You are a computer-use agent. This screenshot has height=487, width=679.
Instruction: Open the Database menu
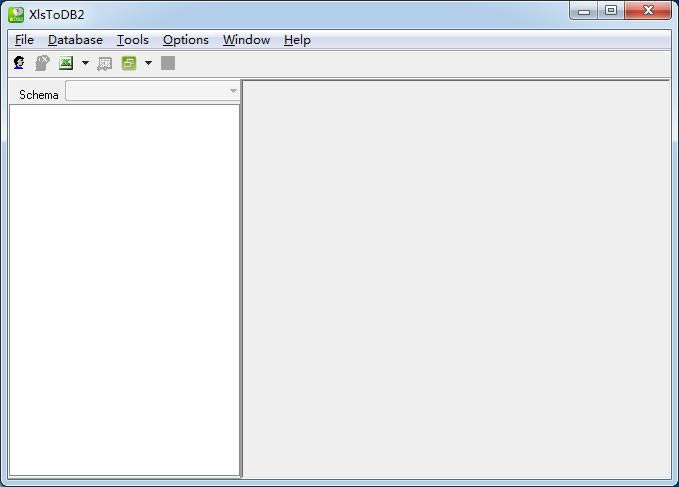click(x=75, y=40)
